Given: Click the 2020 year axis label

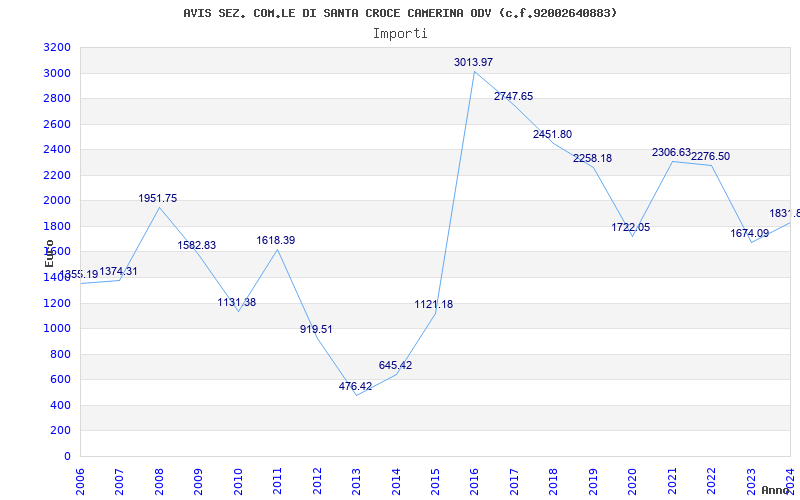Looking at the screenshot, I should tap(633, 482).
